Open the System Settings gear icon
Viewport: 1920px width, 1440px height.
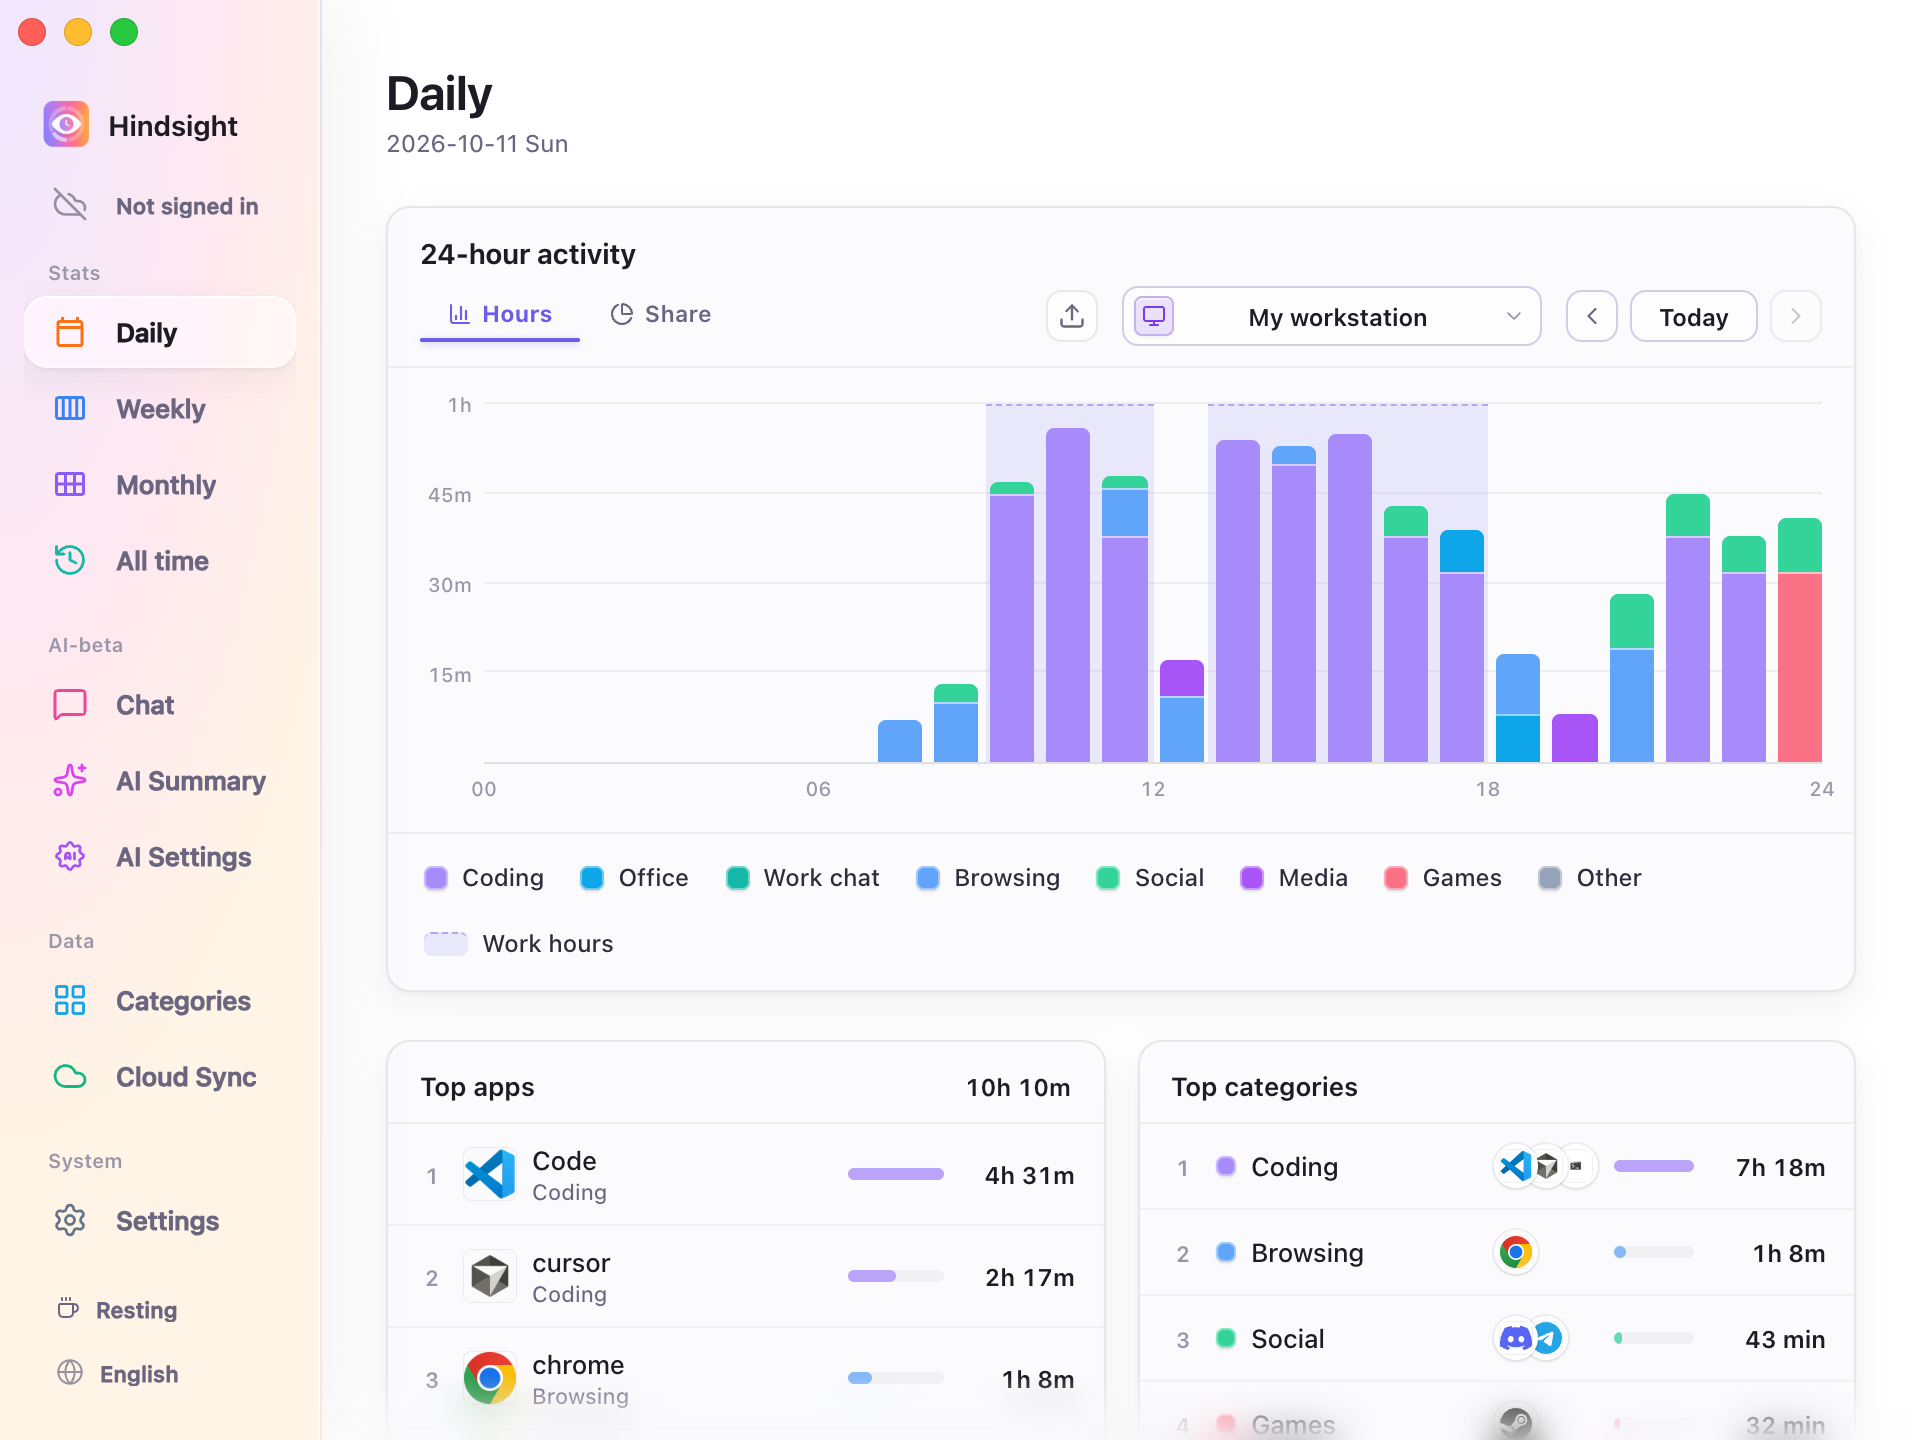click(70, 1220)
